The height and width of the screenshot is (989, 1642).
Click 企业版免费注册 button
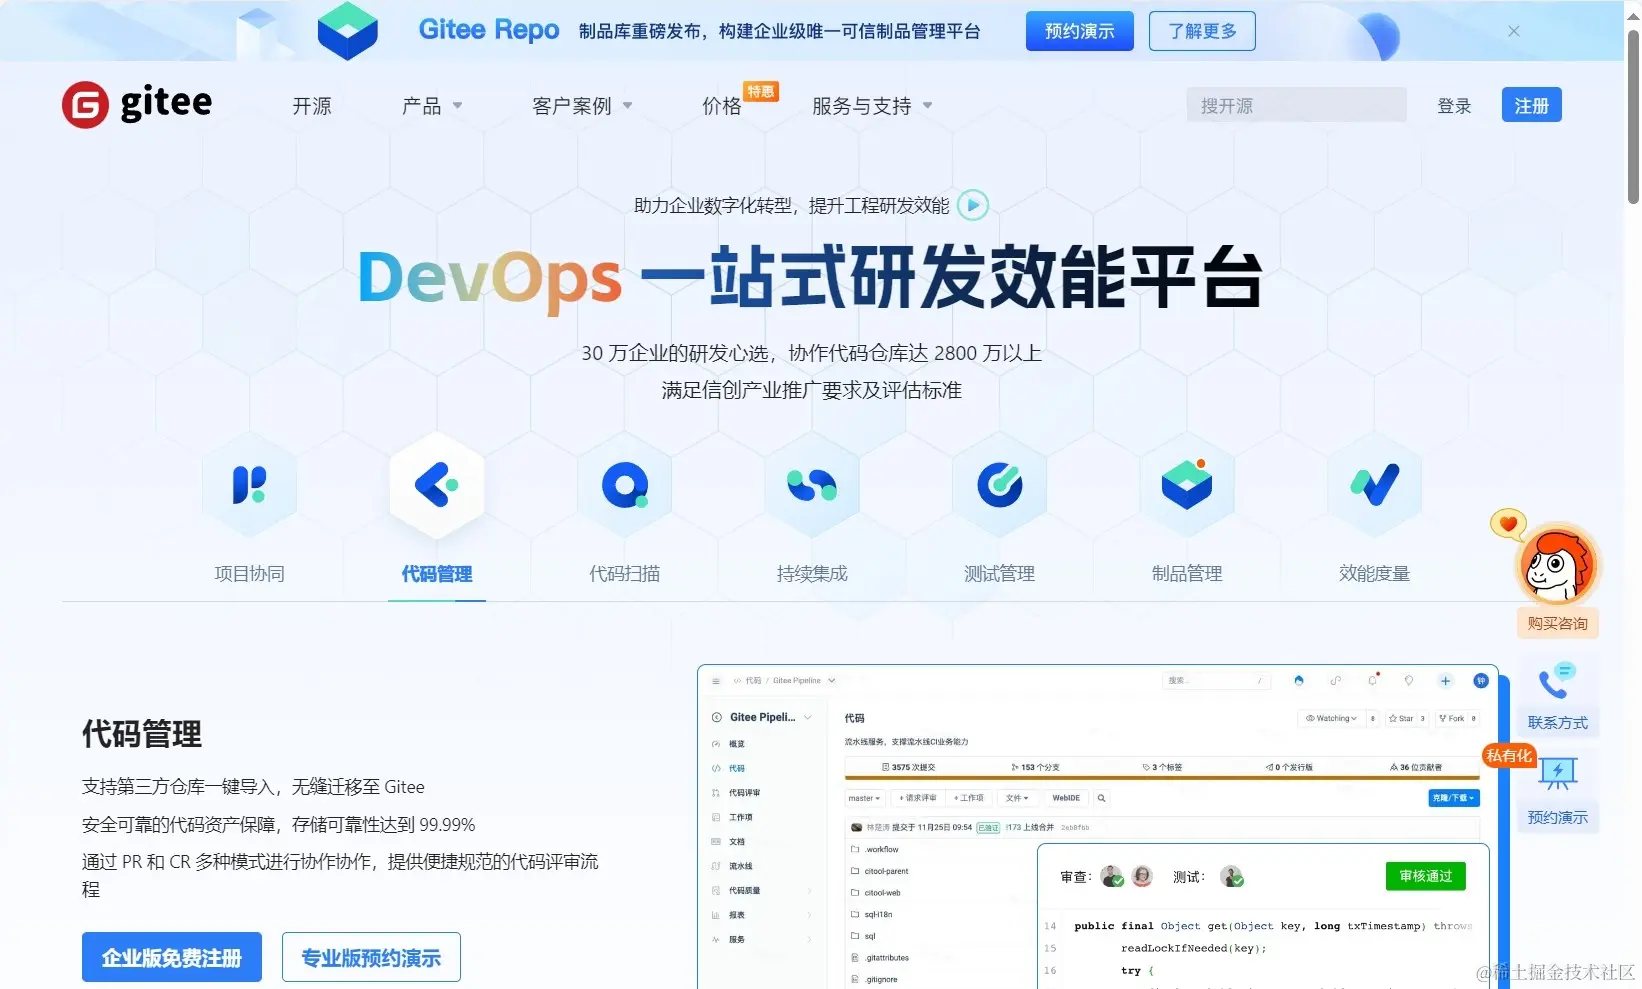[x=172, y=957]
